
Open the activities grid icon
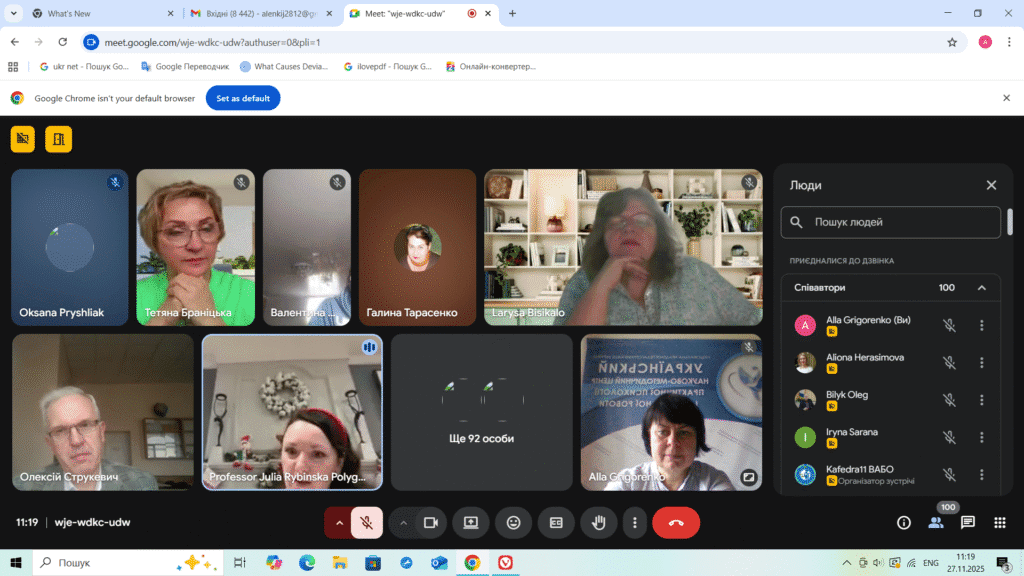999,522
